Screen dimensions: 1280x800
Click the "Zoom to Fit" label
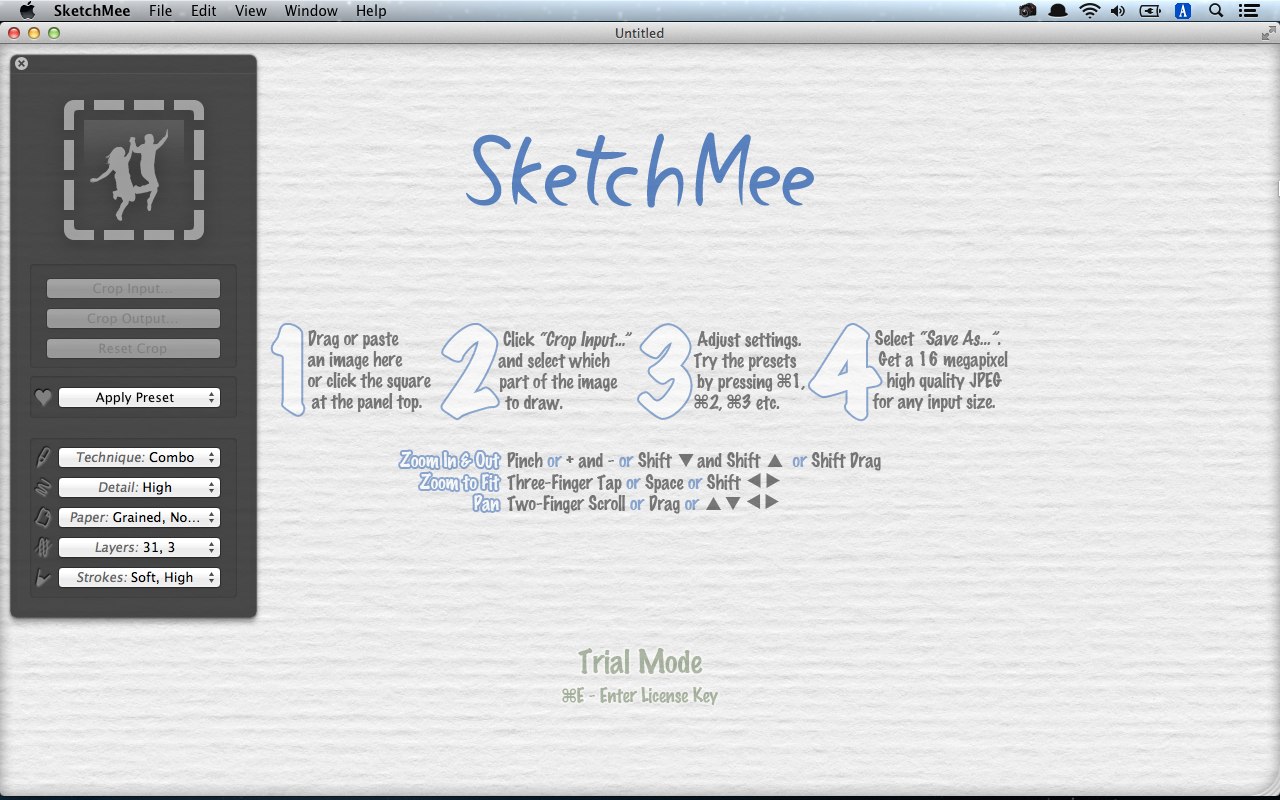pos(460,482)
